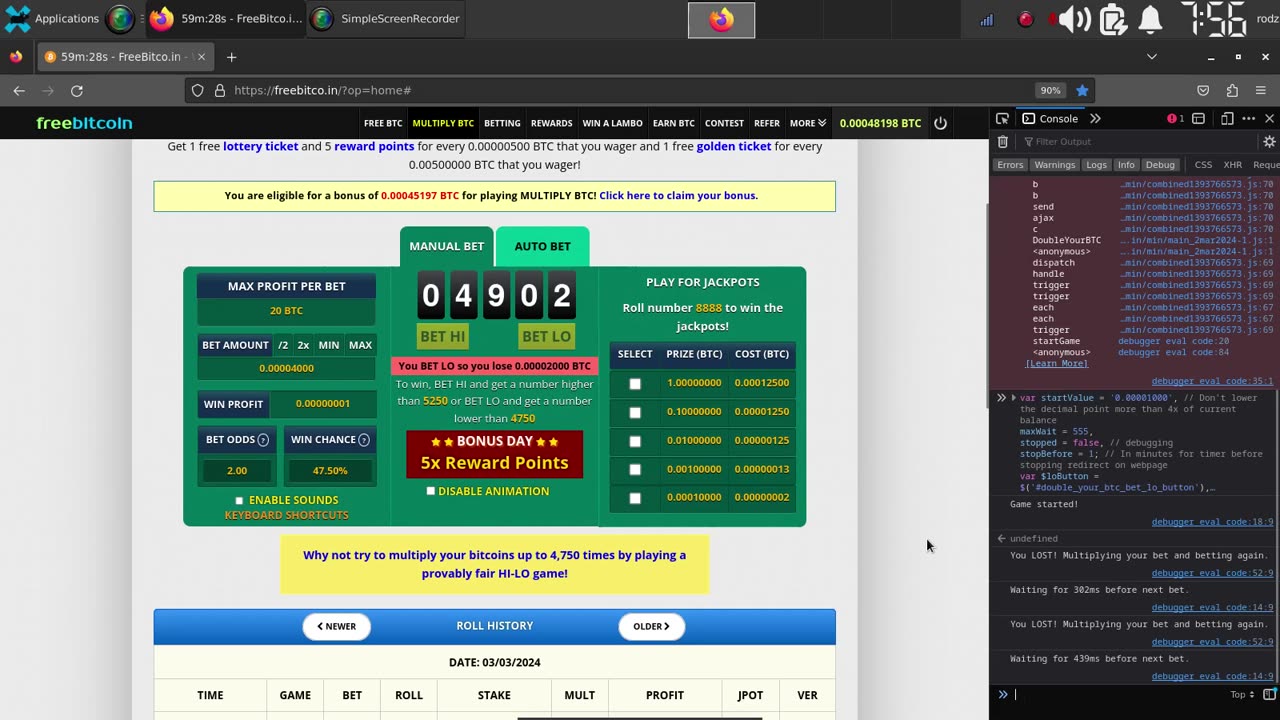Double the bet with 2x button
The width and height of the screenshot is (1280, 720).
click(303, 345)
